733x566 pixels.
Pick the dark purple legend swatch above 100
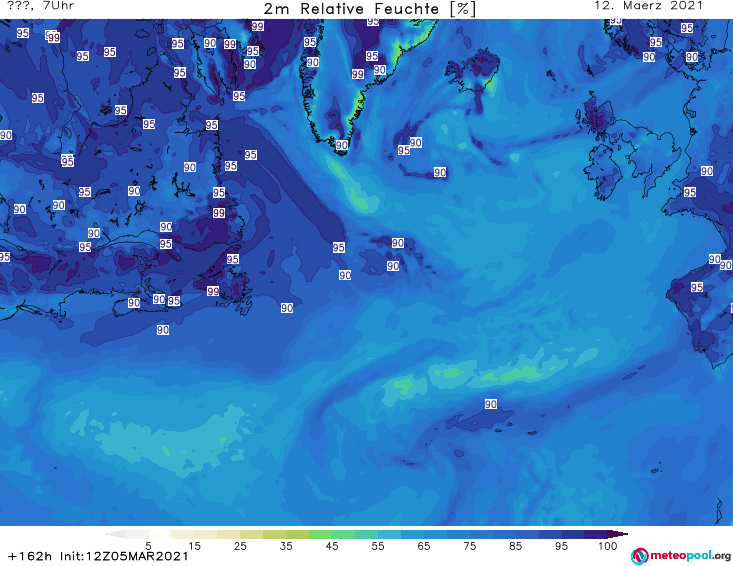[596, 534]
